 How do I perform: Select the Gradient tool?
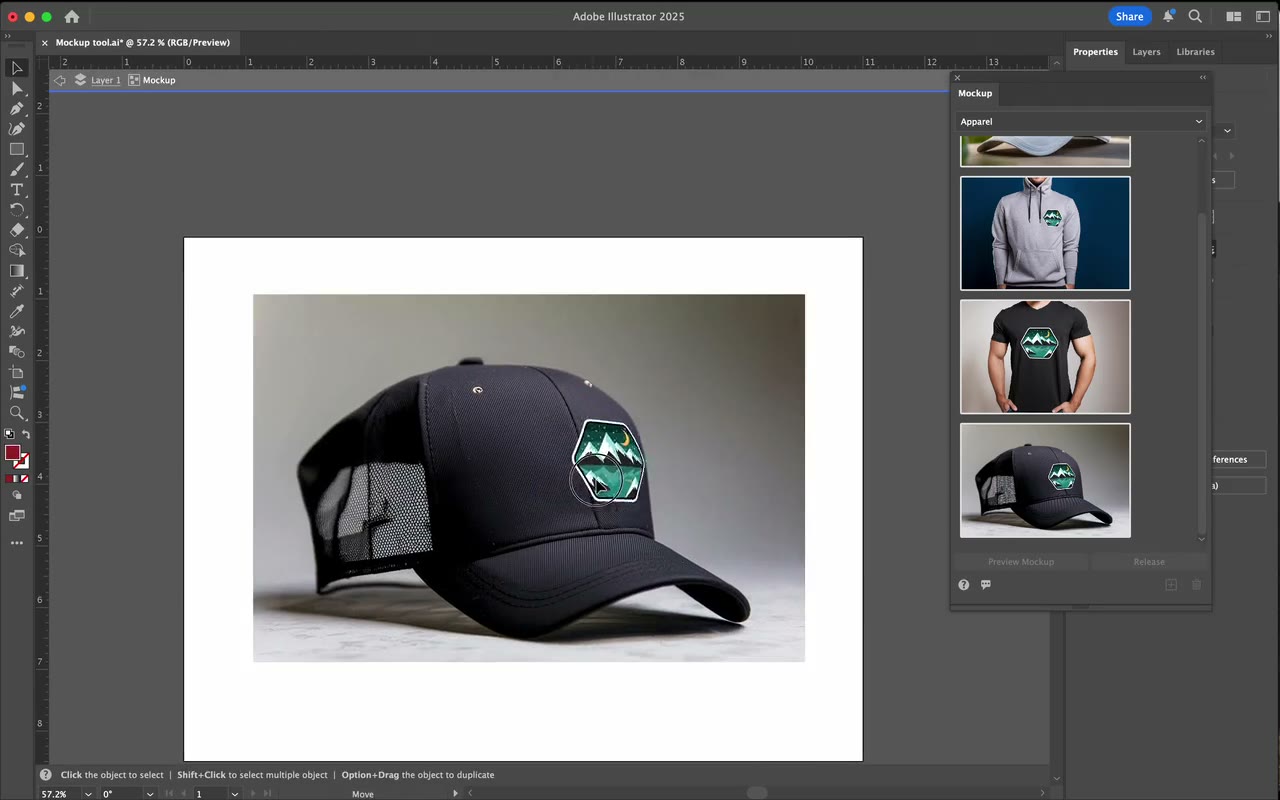click(17, 271)
